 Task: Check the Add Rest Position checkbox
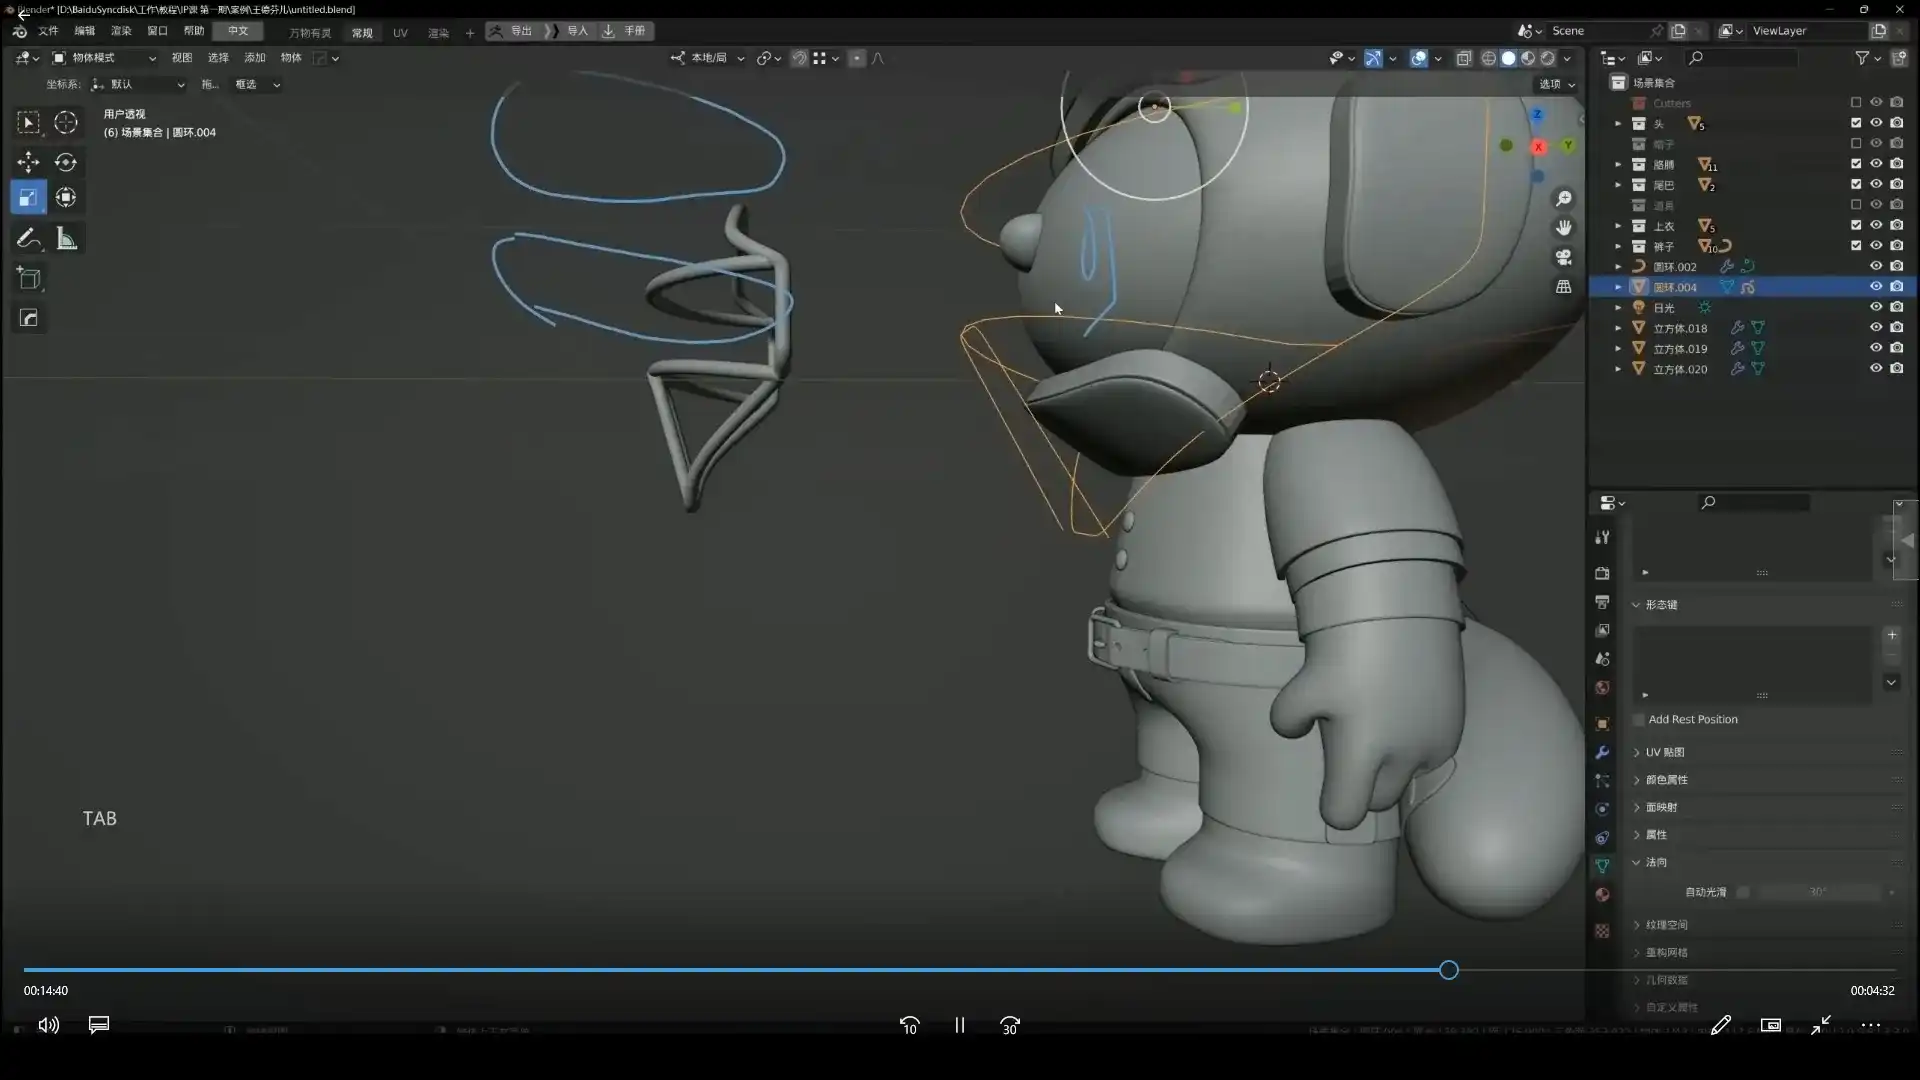pyautogui.click(x=1639, y=720)
